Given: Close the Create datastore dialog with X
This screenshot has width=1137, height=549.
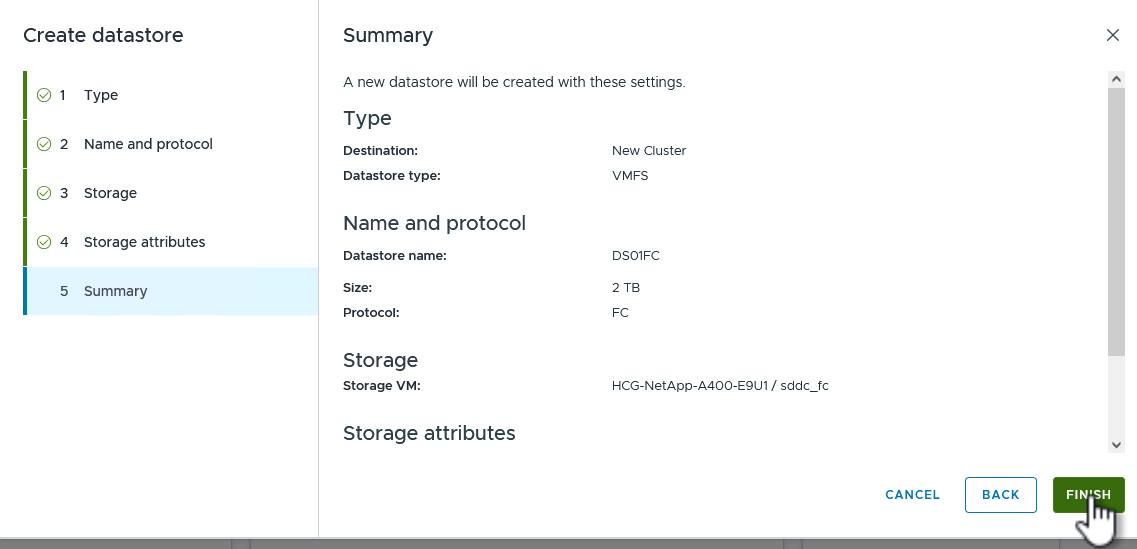Looking at the screenshot, I should coord(1113,35).
